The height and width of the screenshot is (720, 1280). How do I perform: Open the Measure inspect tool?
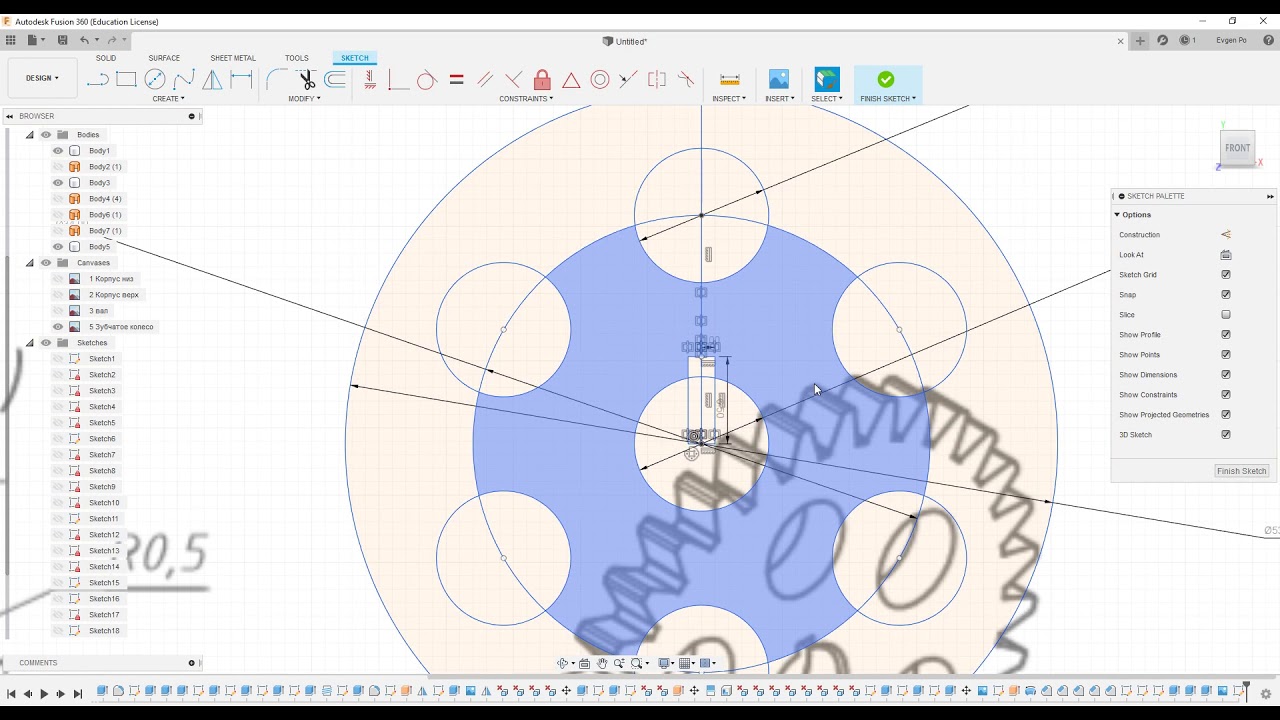pyautogui.click(x=729, y=80)
